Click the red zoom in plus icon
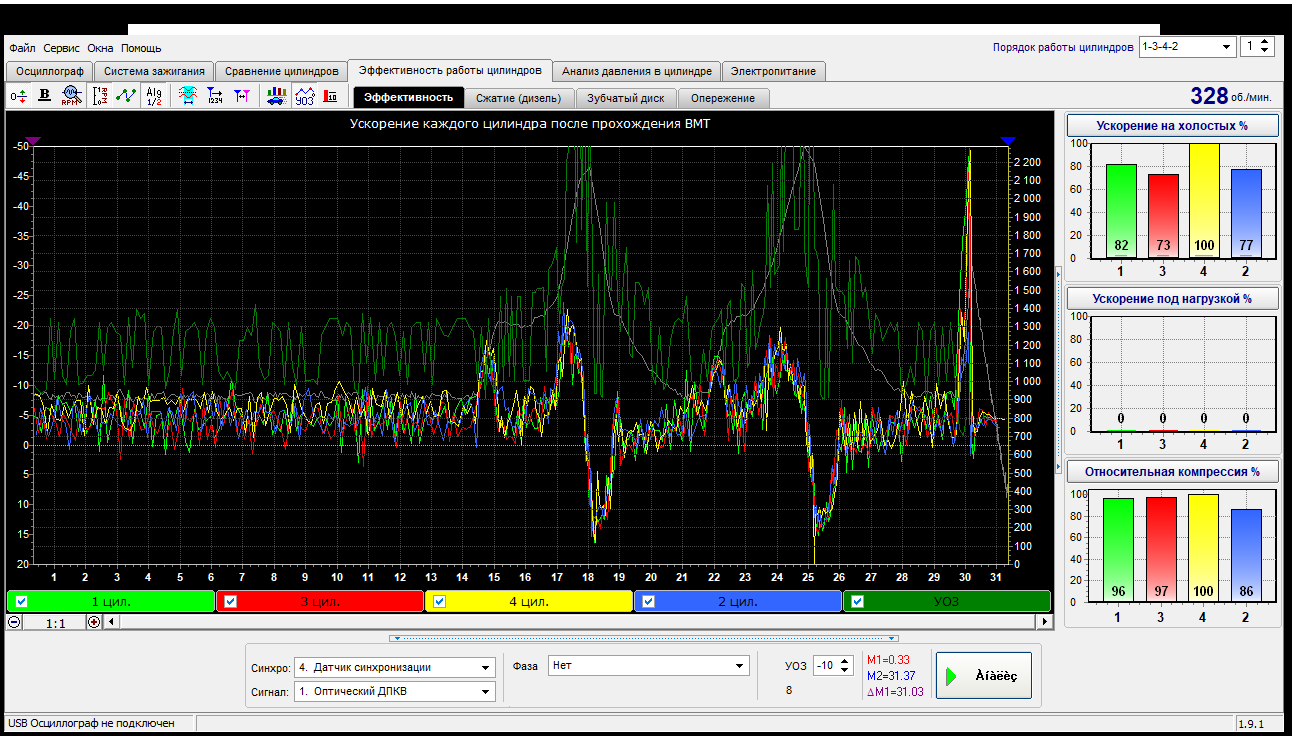This screenshot has height=736, width=1296. coord(94,622)
